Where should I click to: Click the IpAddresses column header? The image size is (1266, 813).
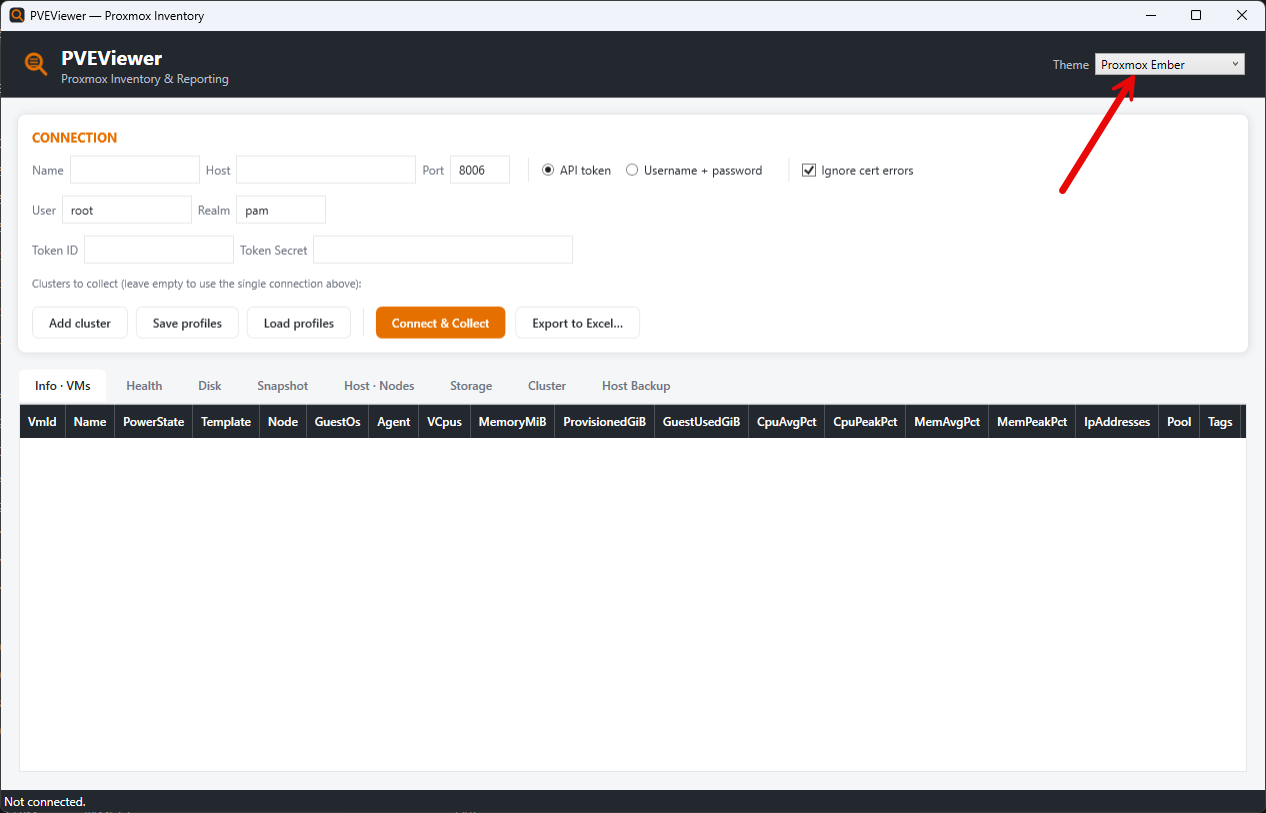(x=1118, y=422)
